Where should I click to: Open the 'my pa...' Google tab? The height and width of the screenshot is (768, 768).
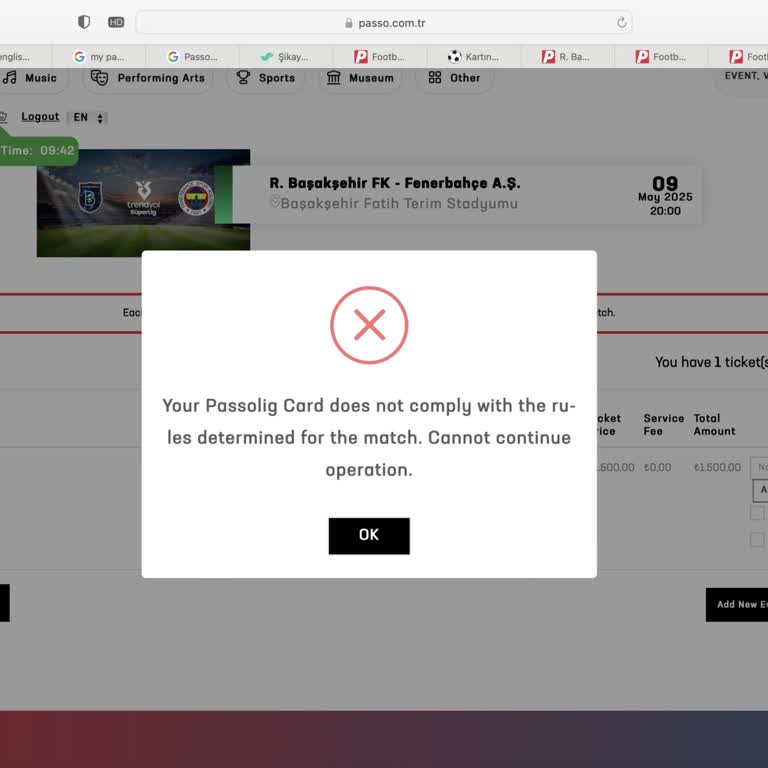pos(99,57)
